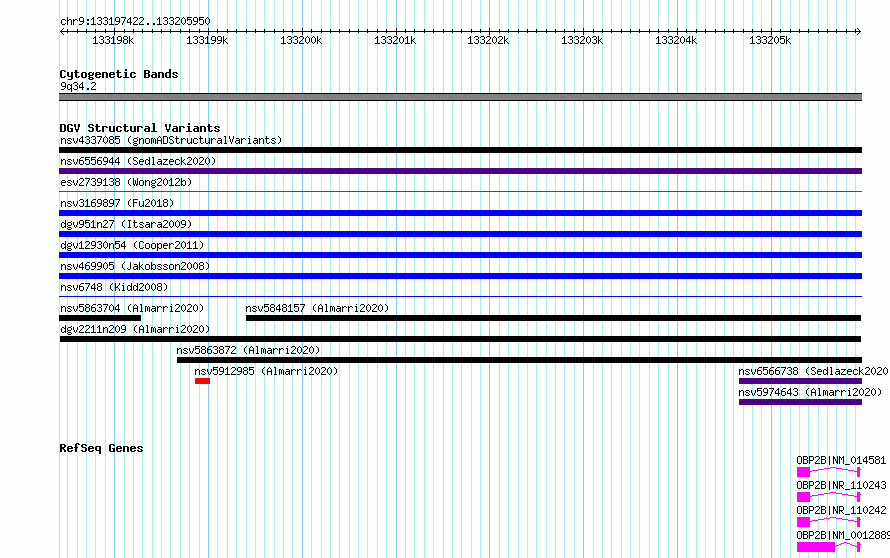Click the 133198k ruler tick label

click(x=113, y=40)
